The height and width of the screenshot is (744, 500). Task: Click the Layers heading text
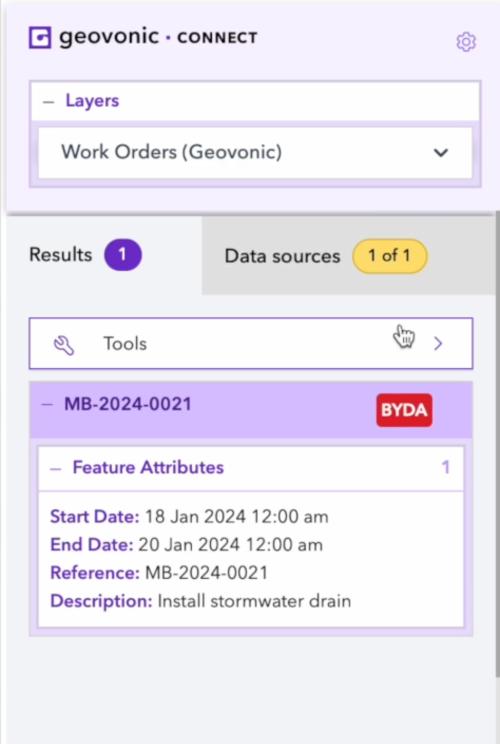[x=92, y=101]
